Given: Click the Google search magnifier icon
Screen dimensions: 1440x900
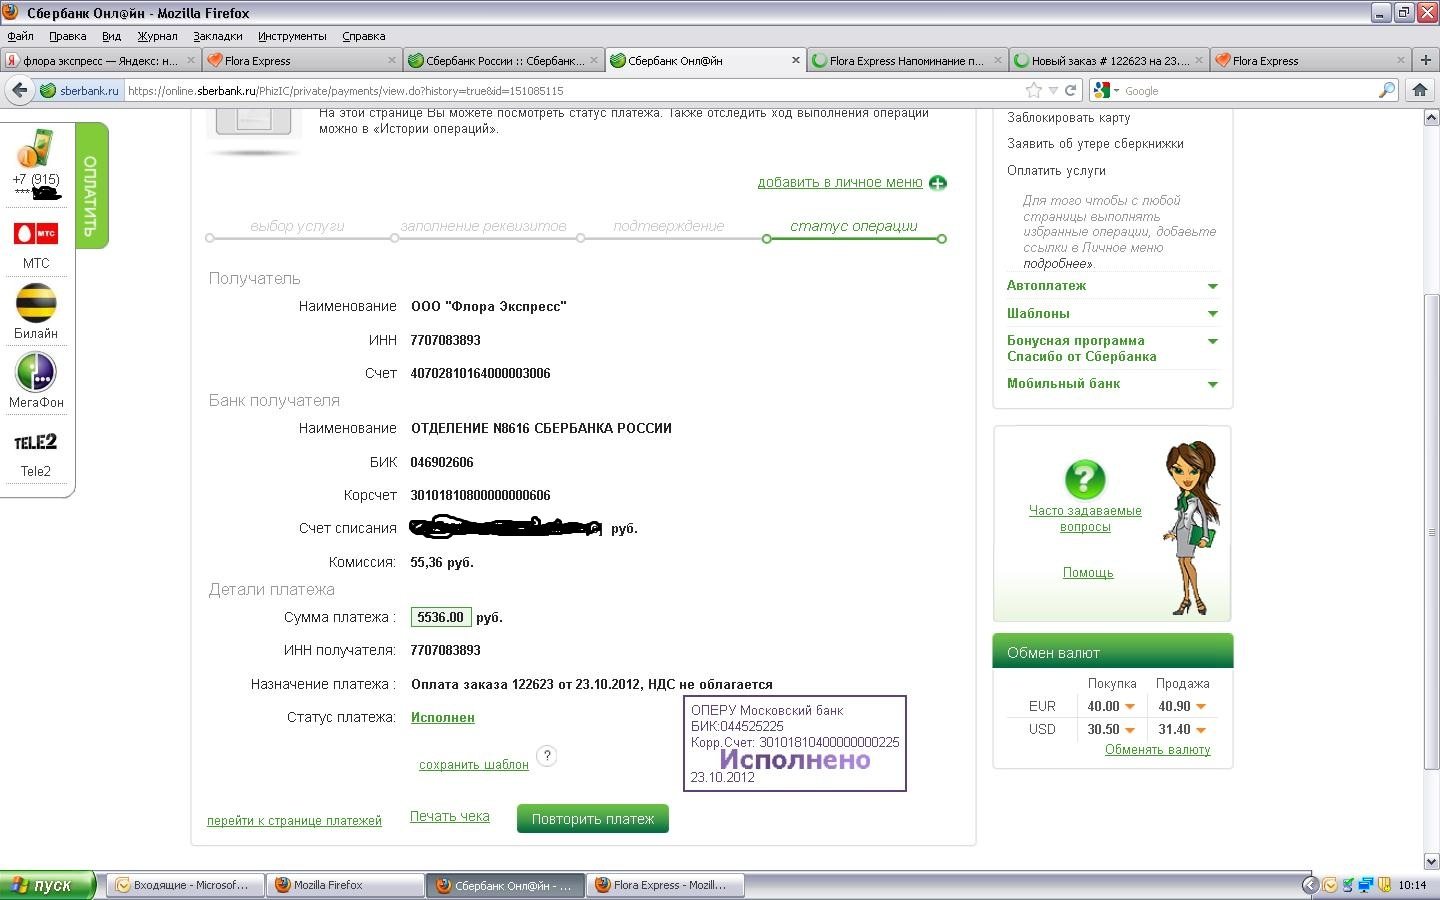Looking at the screenshot, I should coord(1386,90).
